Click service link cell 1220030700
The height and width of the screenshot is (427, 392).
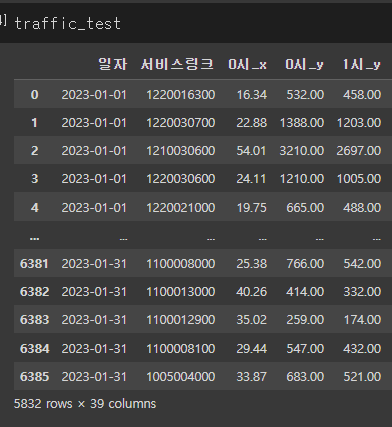[181, 123]
